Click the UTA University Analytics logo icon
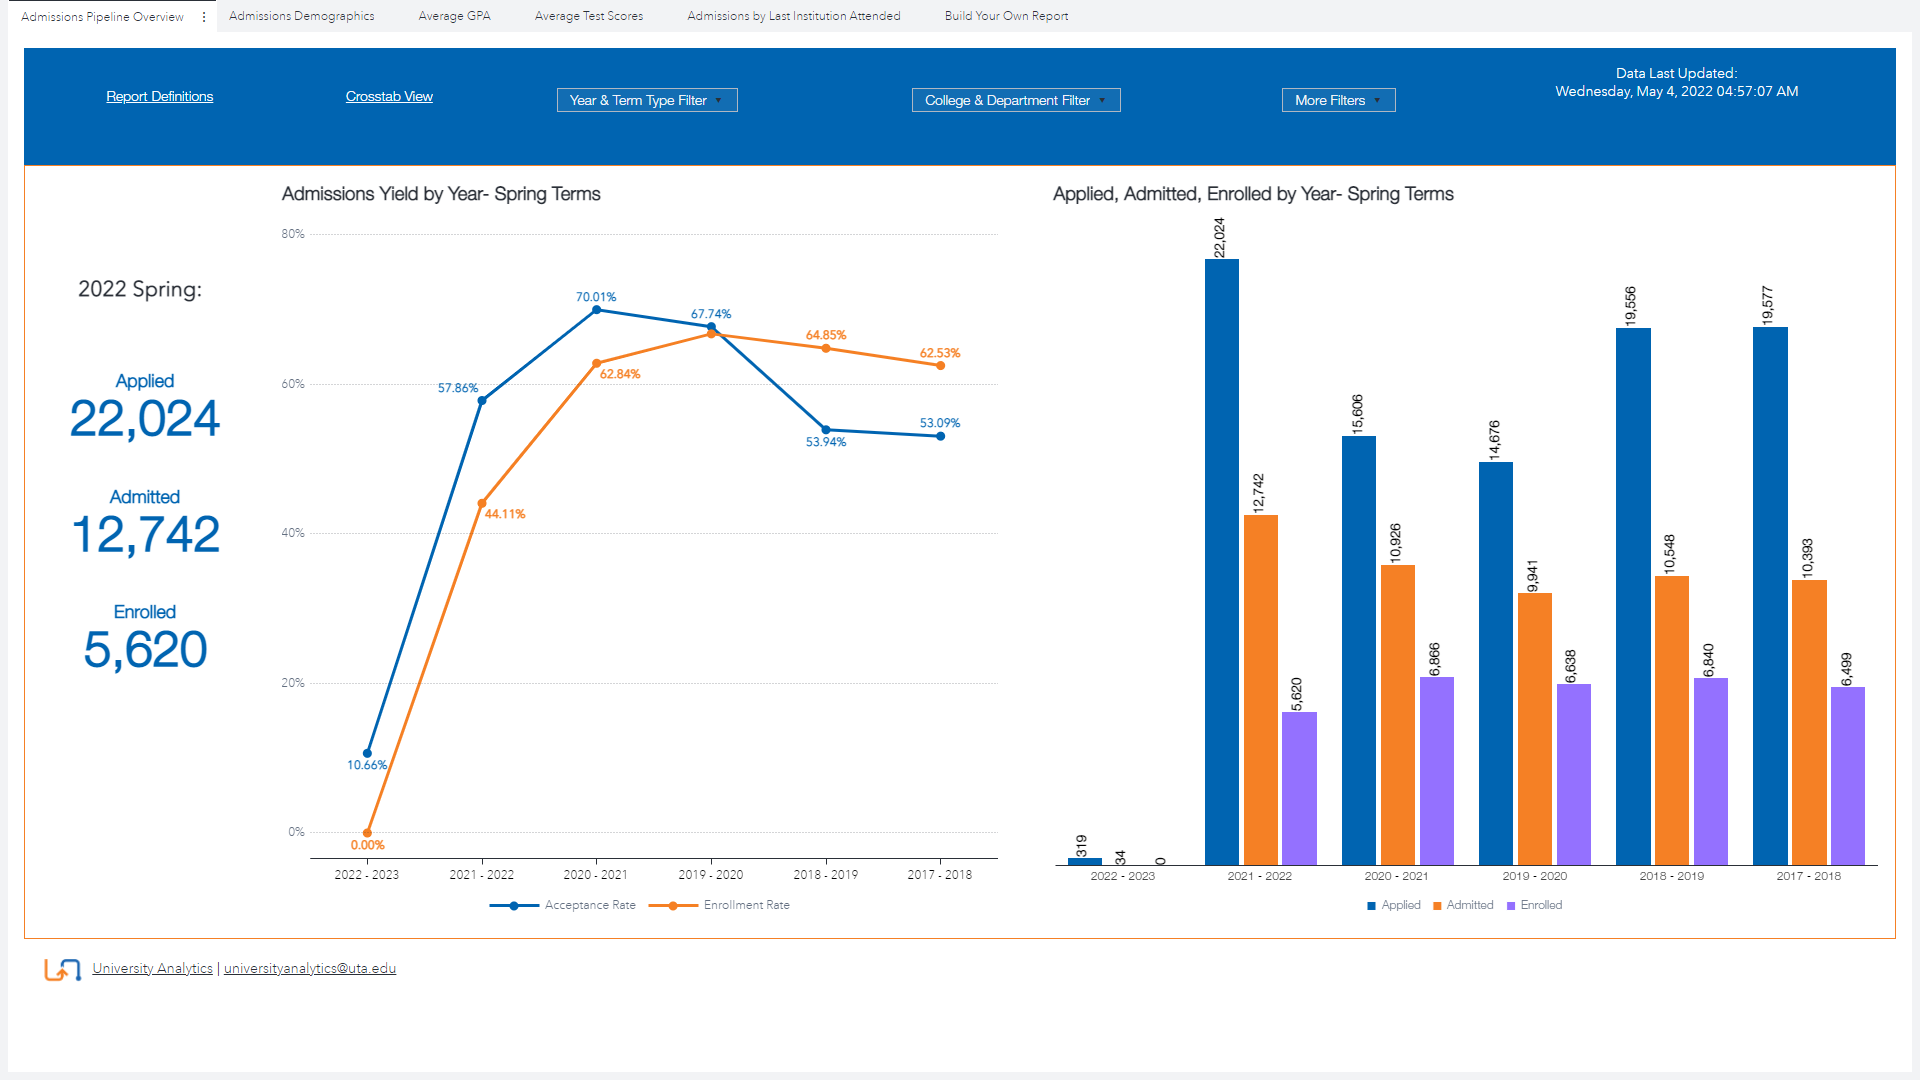 [x=62, y=969]
